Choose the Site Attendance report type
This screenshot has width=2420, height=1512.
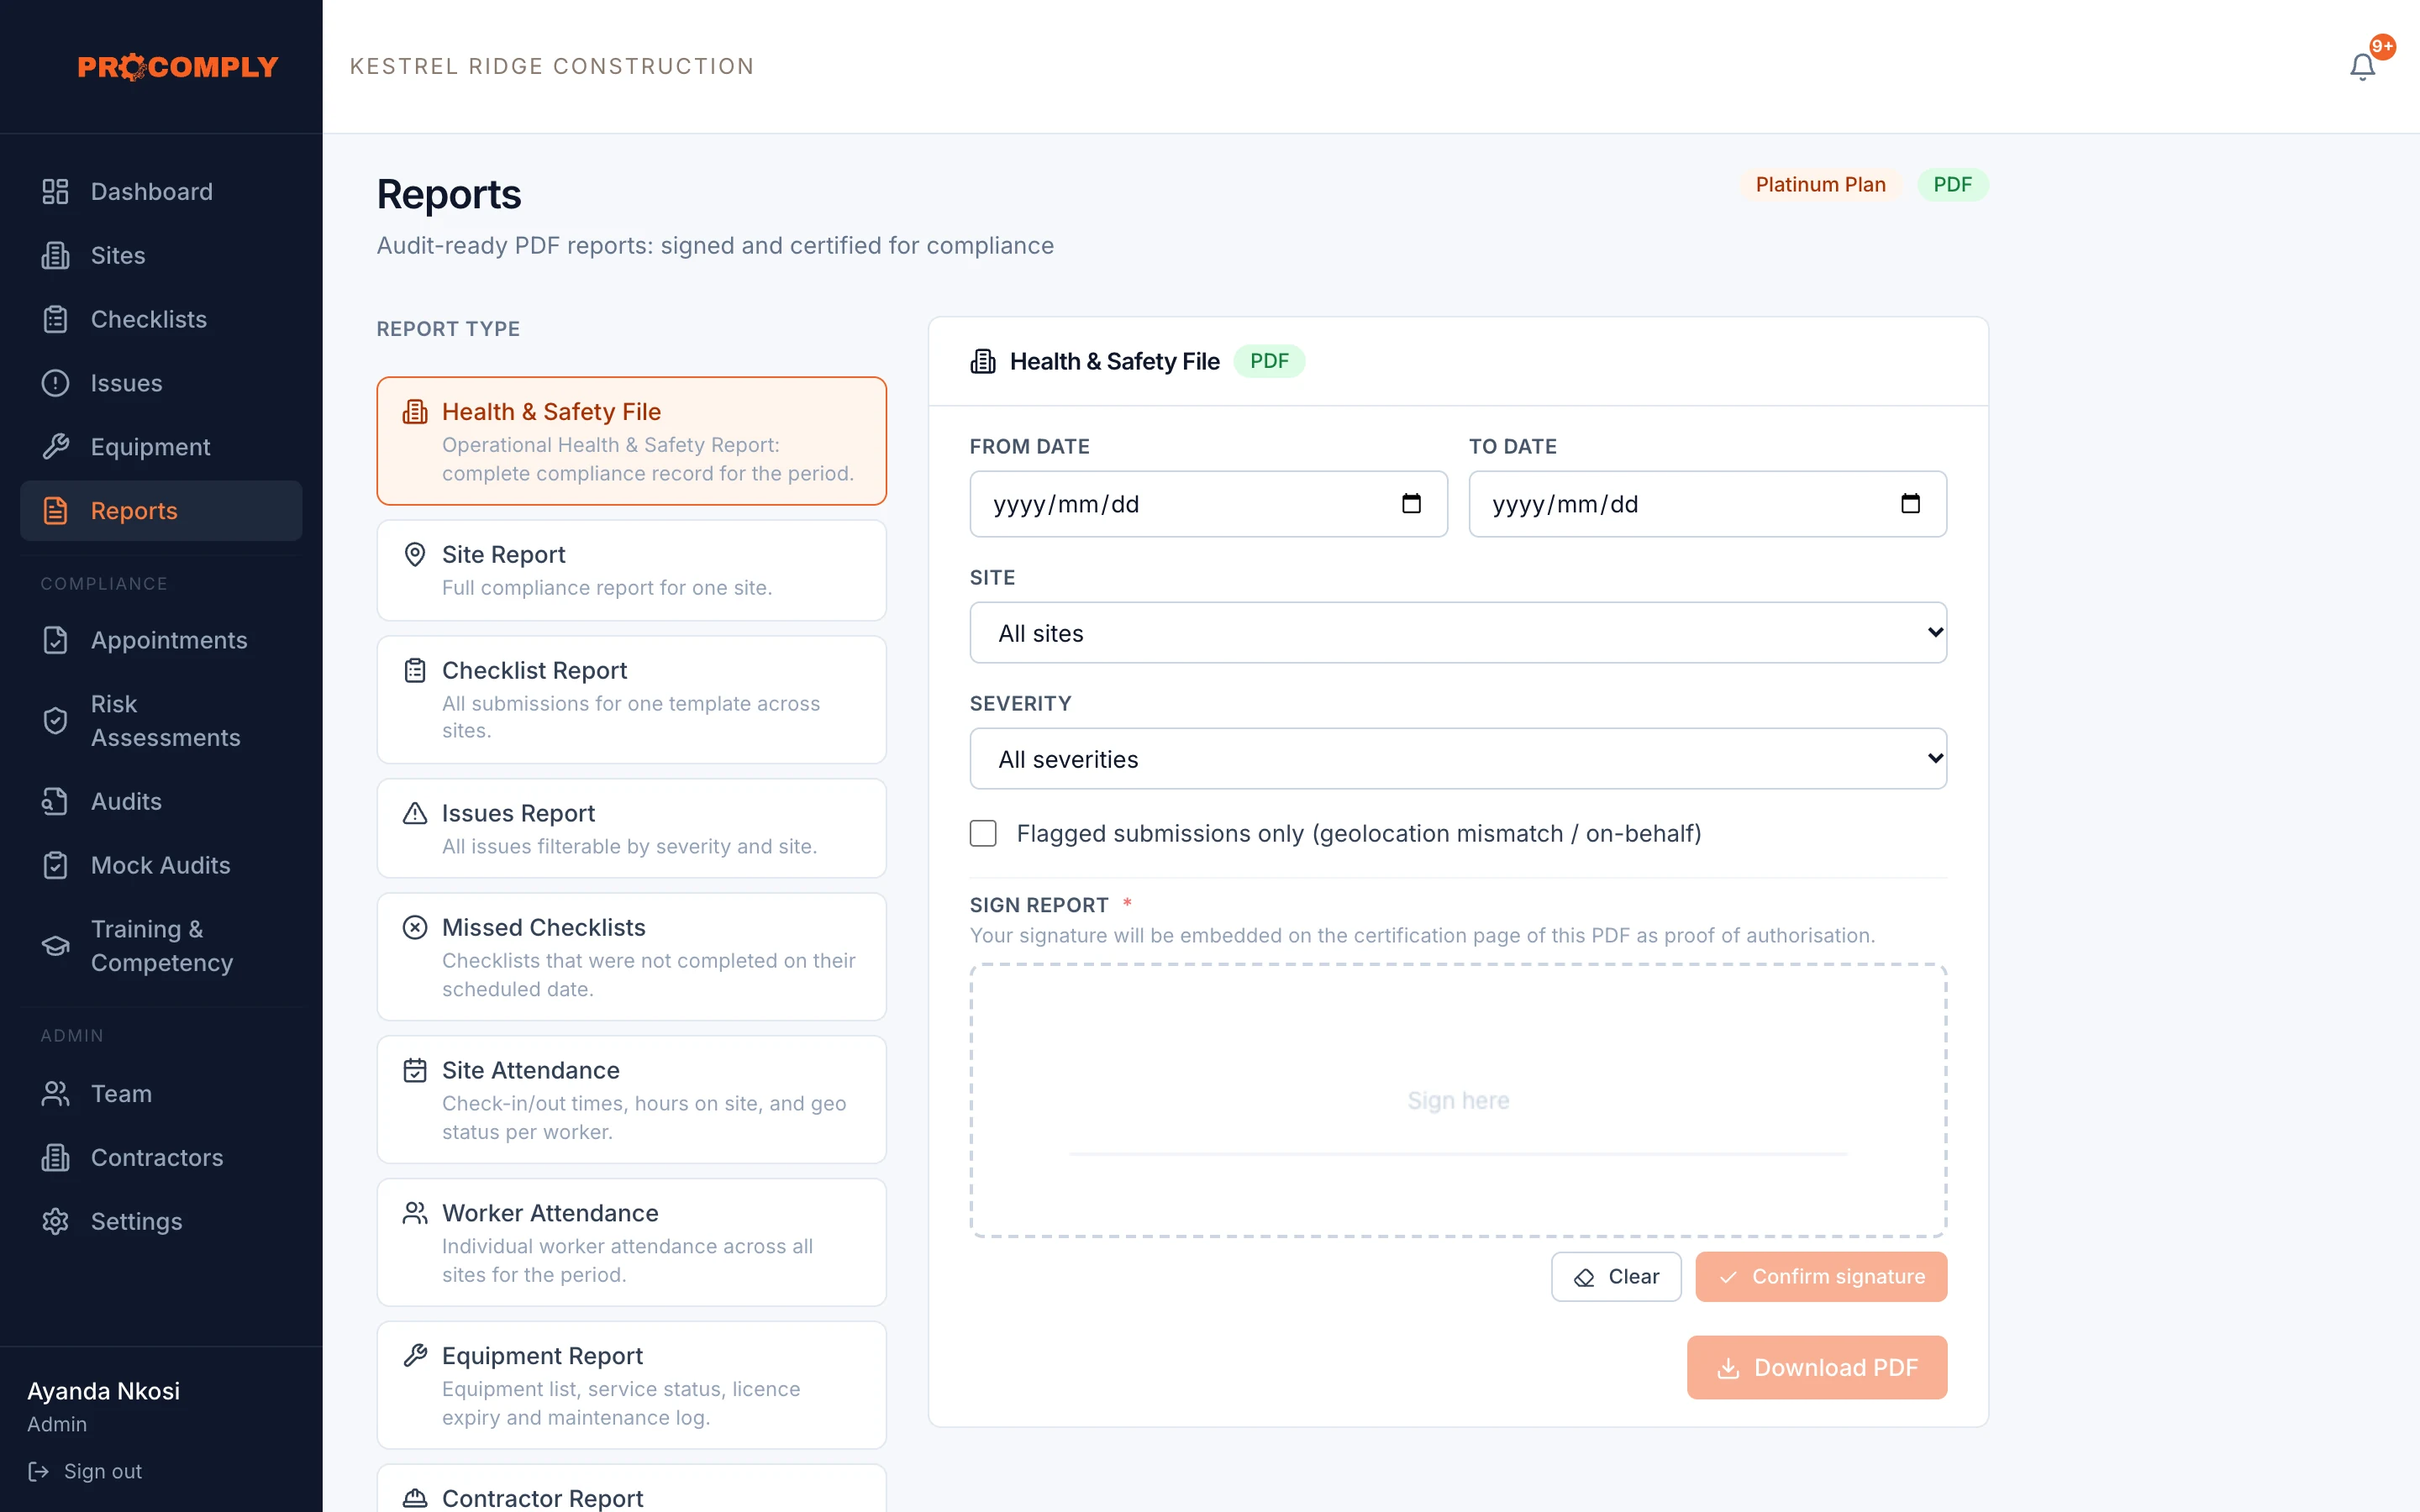pos(631,1099)
